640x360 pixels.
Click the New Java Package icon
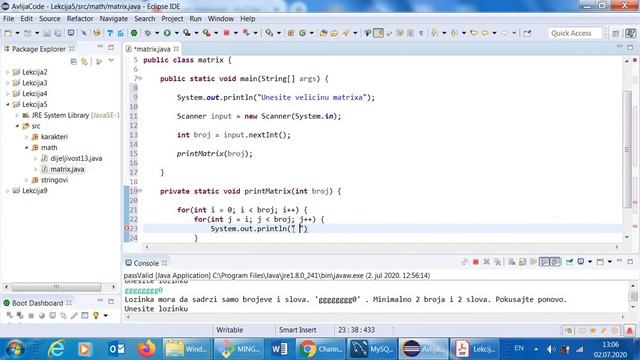291,33
